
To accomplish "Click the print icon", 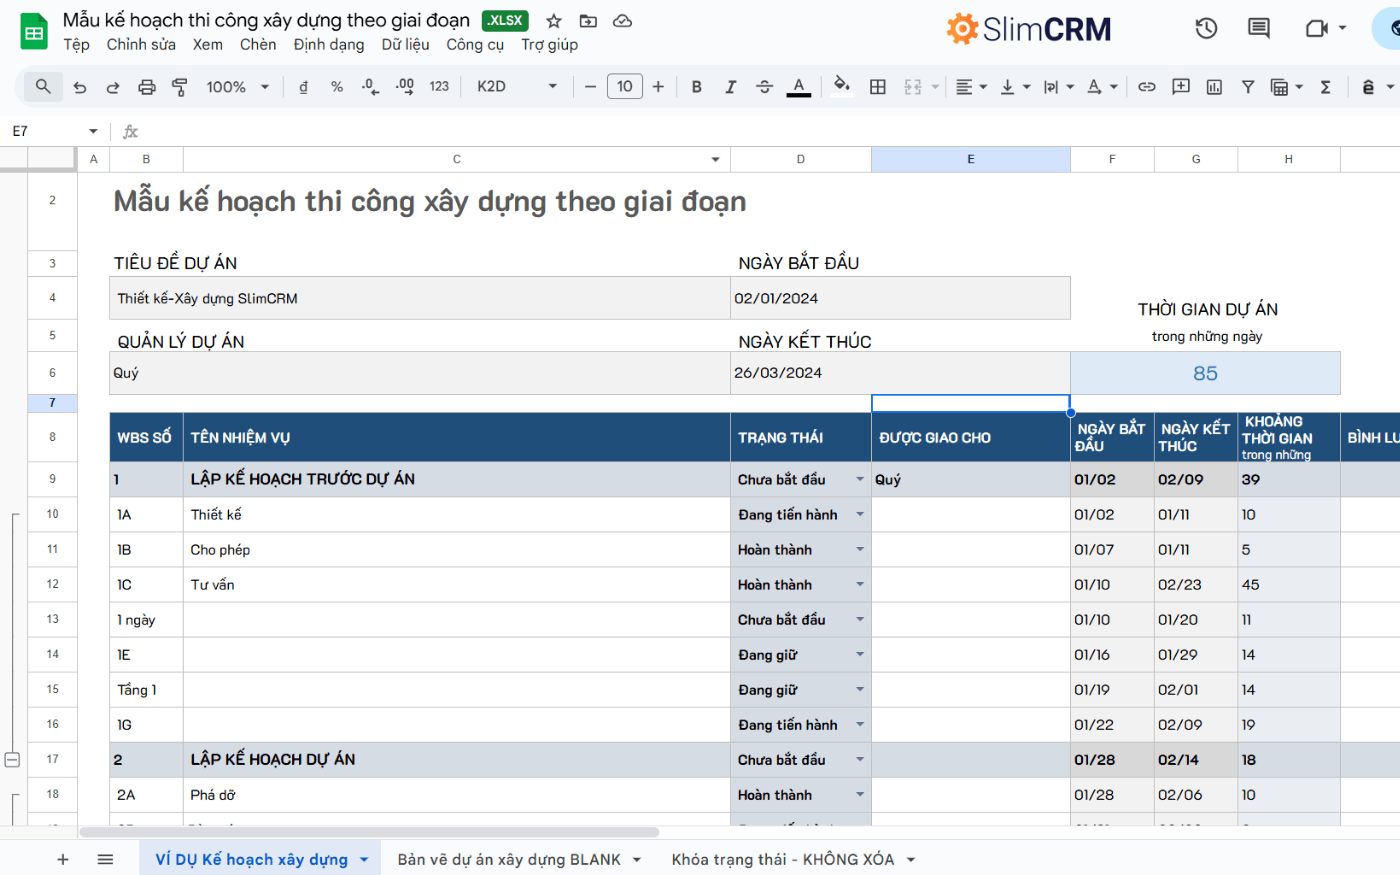I will point(146,87).
